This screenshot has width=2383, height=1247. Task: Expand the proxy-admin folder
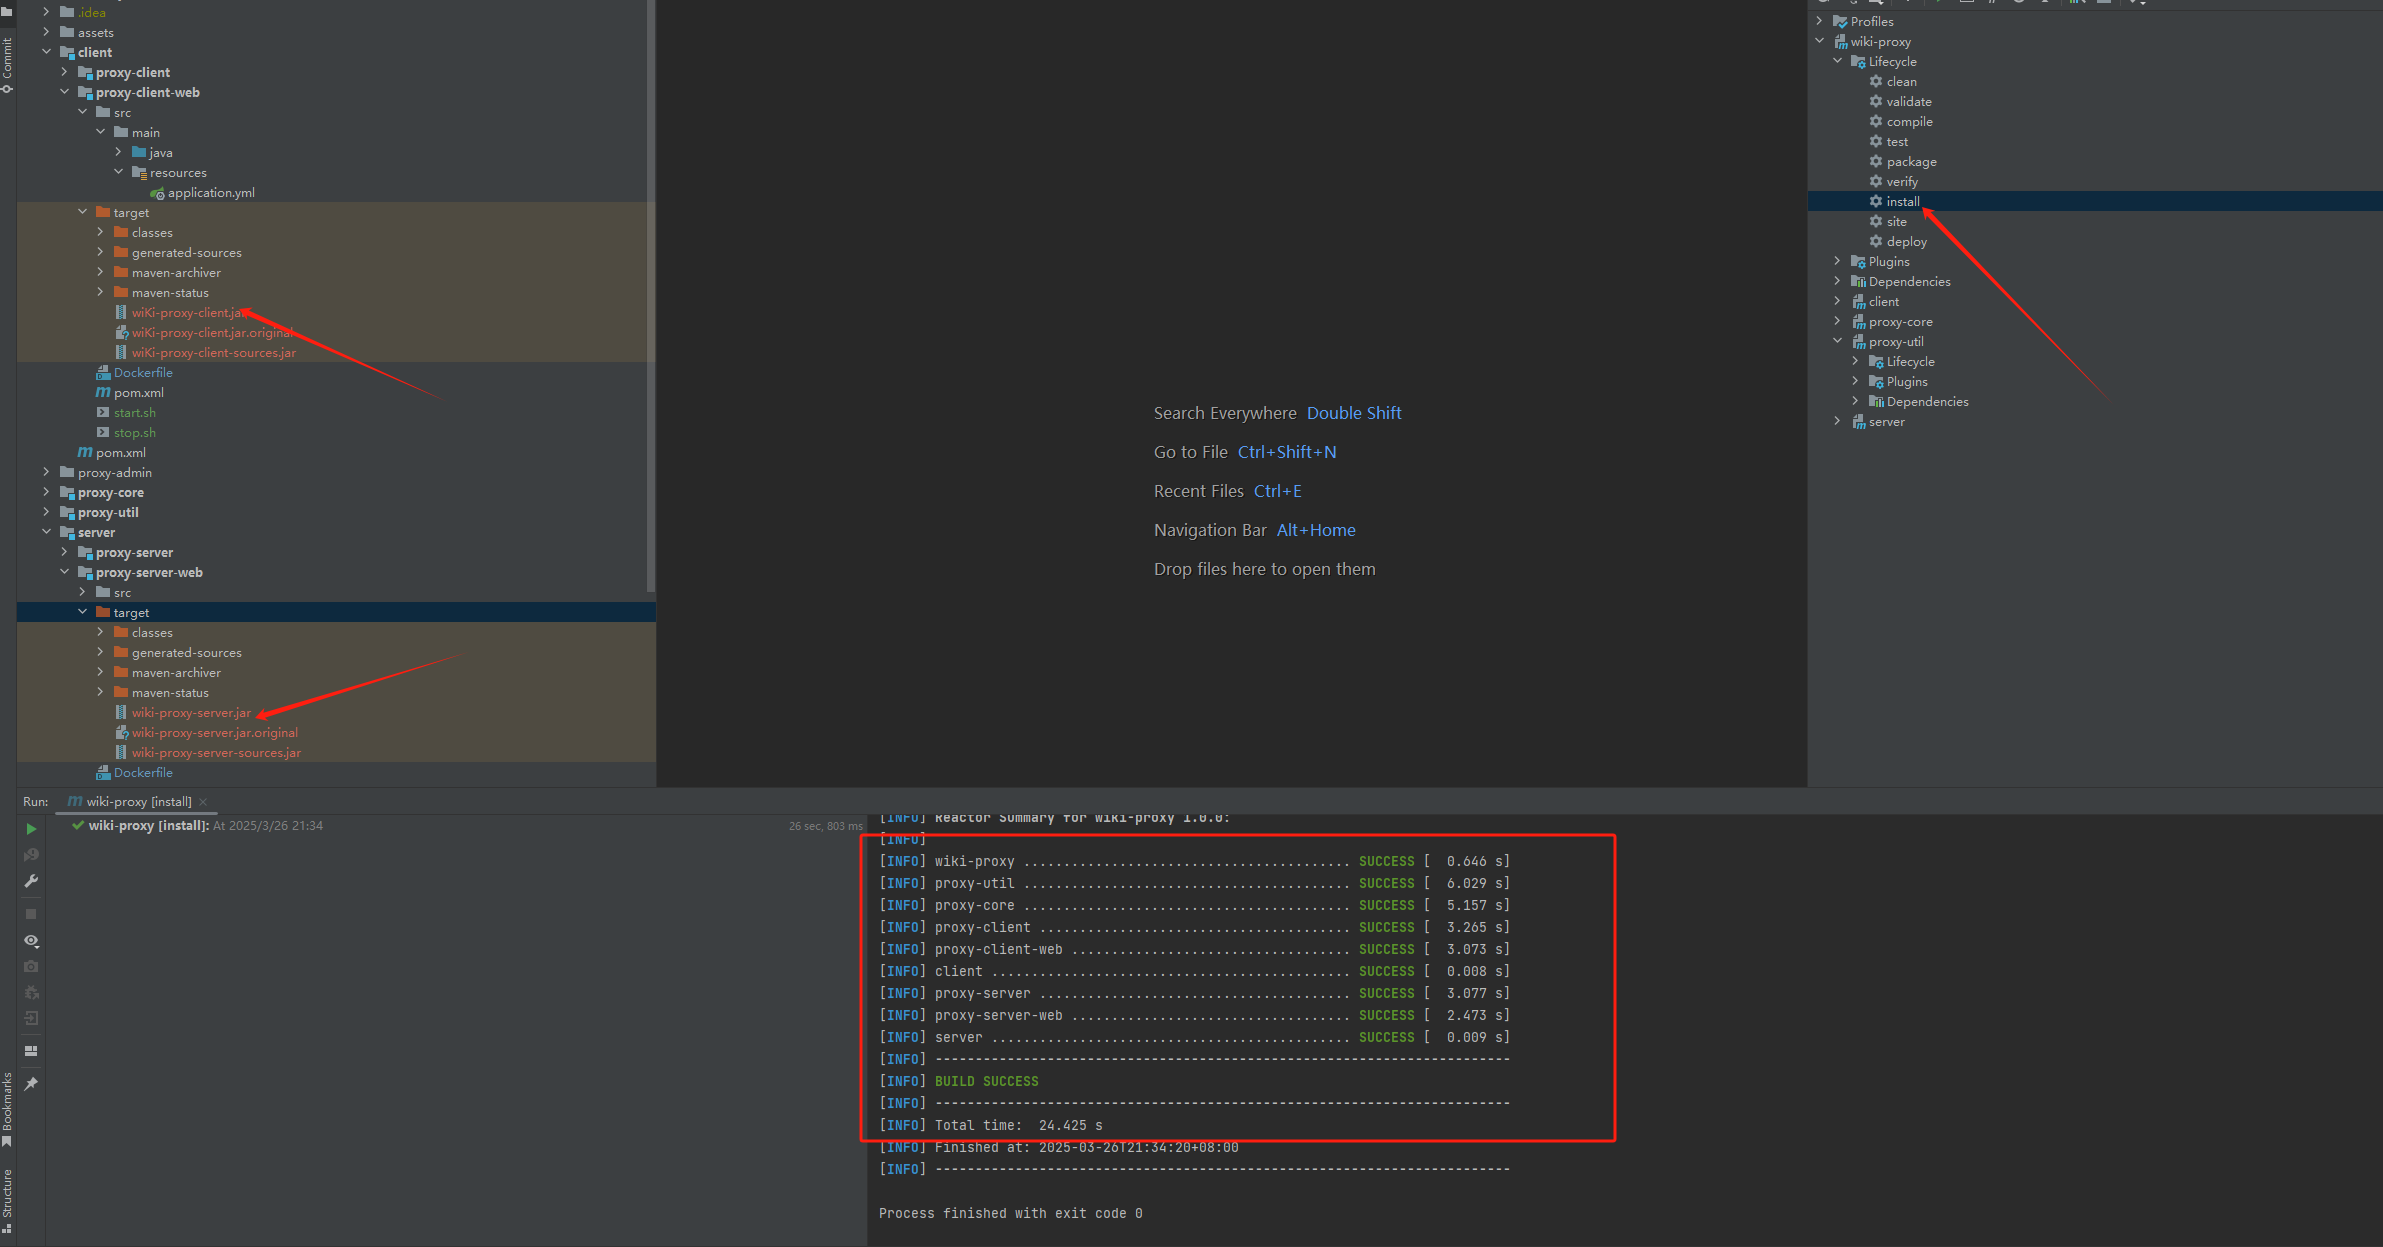tap(46, 472)
